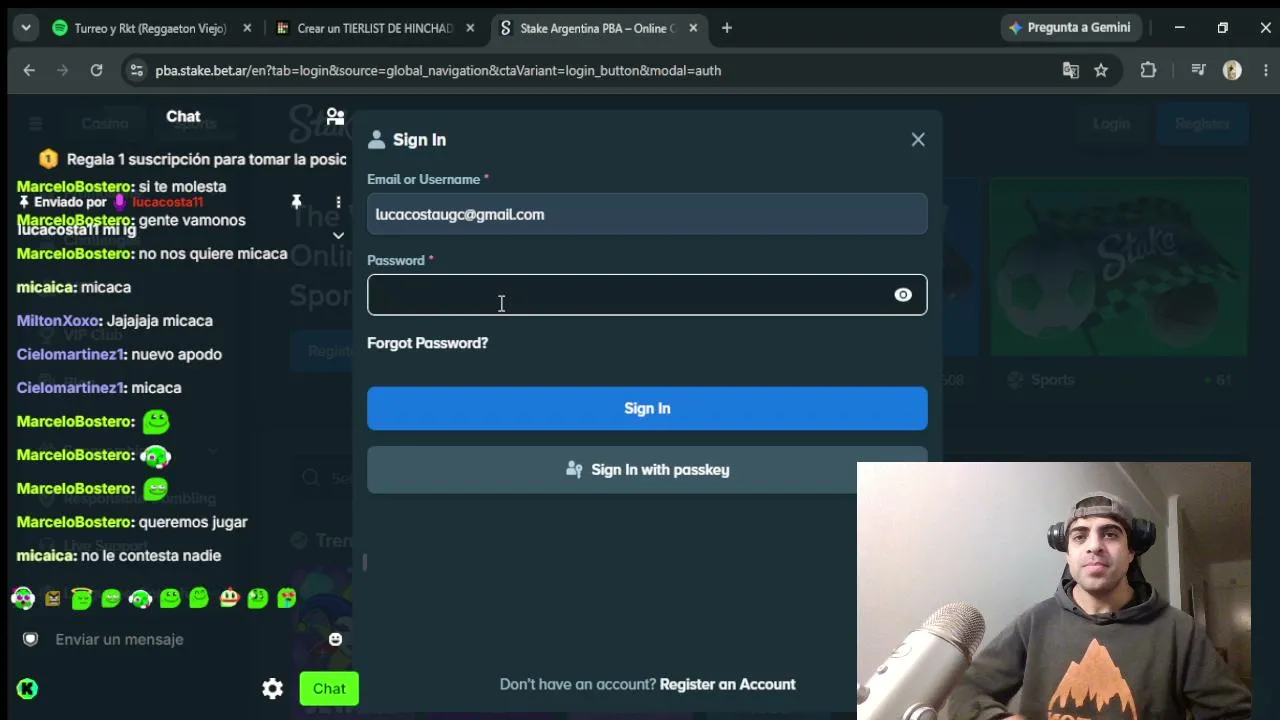Click the blue Sign In button
The height and width of the screenshot is (720, 1280).
point(647,408)
